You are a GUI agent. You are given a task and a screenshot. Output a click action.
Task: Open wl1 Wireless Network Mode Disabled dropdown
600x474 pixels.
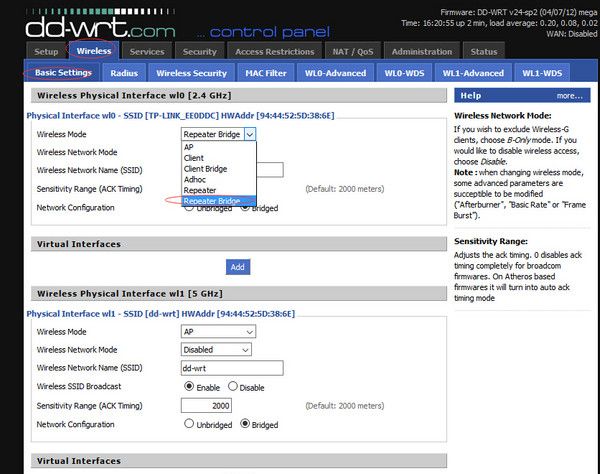(216, 350)
